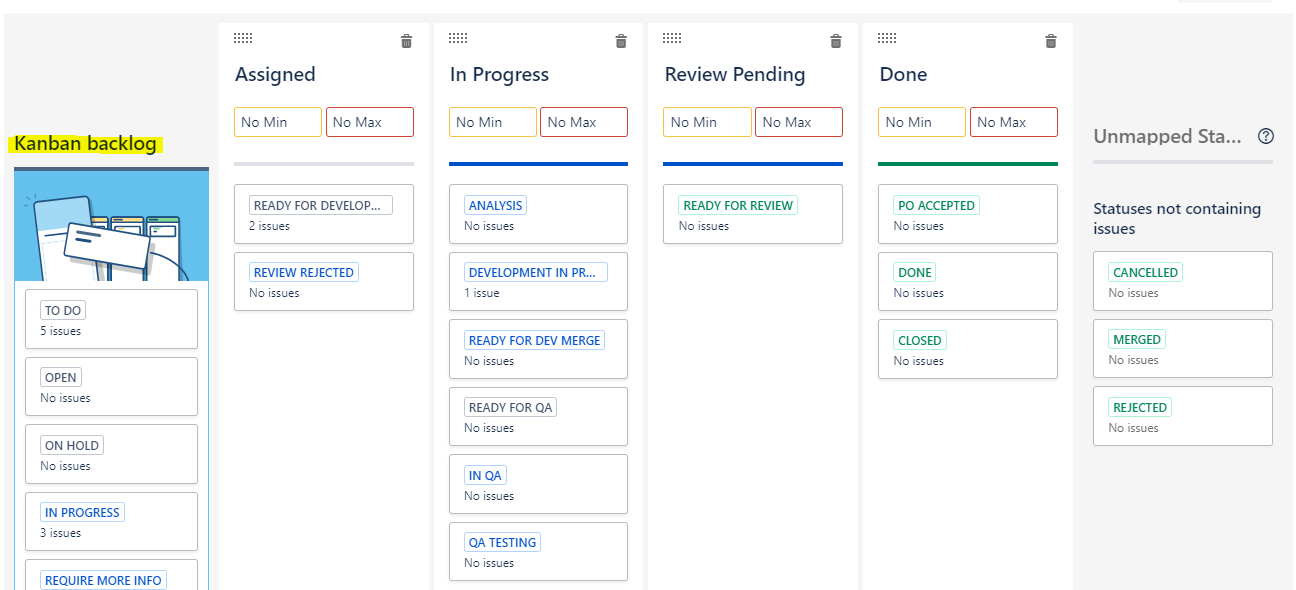1296x590 pixels.
Task: Select the CLOSED status card
Action: [968, 349]
